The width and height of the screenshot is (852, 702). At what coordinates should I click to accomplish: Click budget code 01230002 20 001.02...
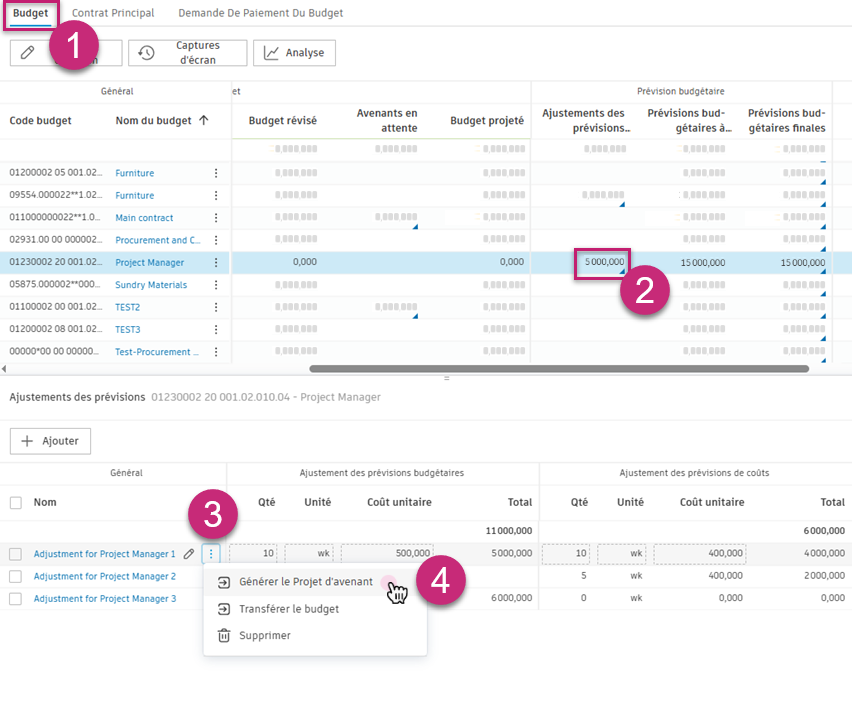tap(55, 262)
